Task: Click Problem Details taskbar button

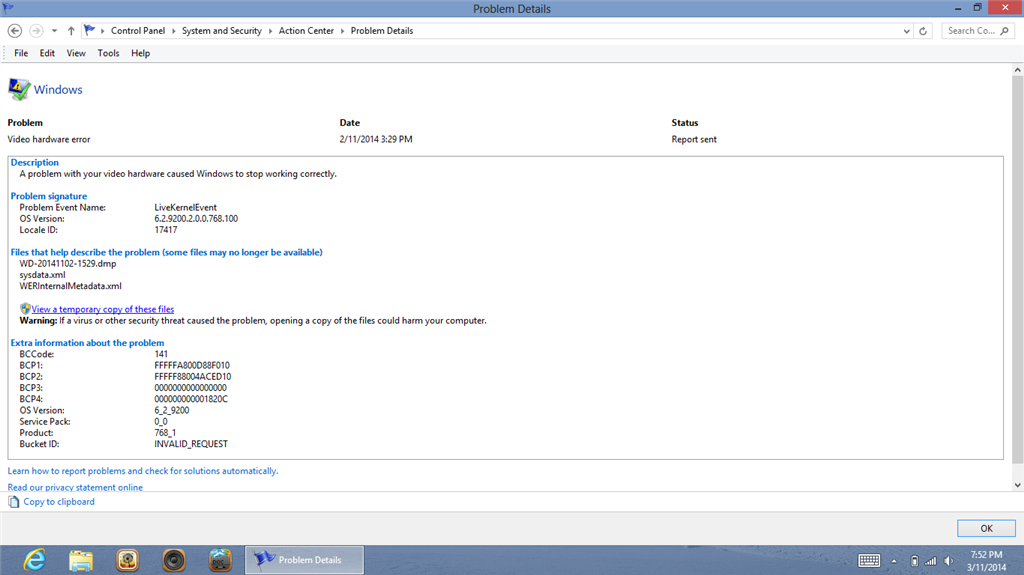Action: [304, 560]
